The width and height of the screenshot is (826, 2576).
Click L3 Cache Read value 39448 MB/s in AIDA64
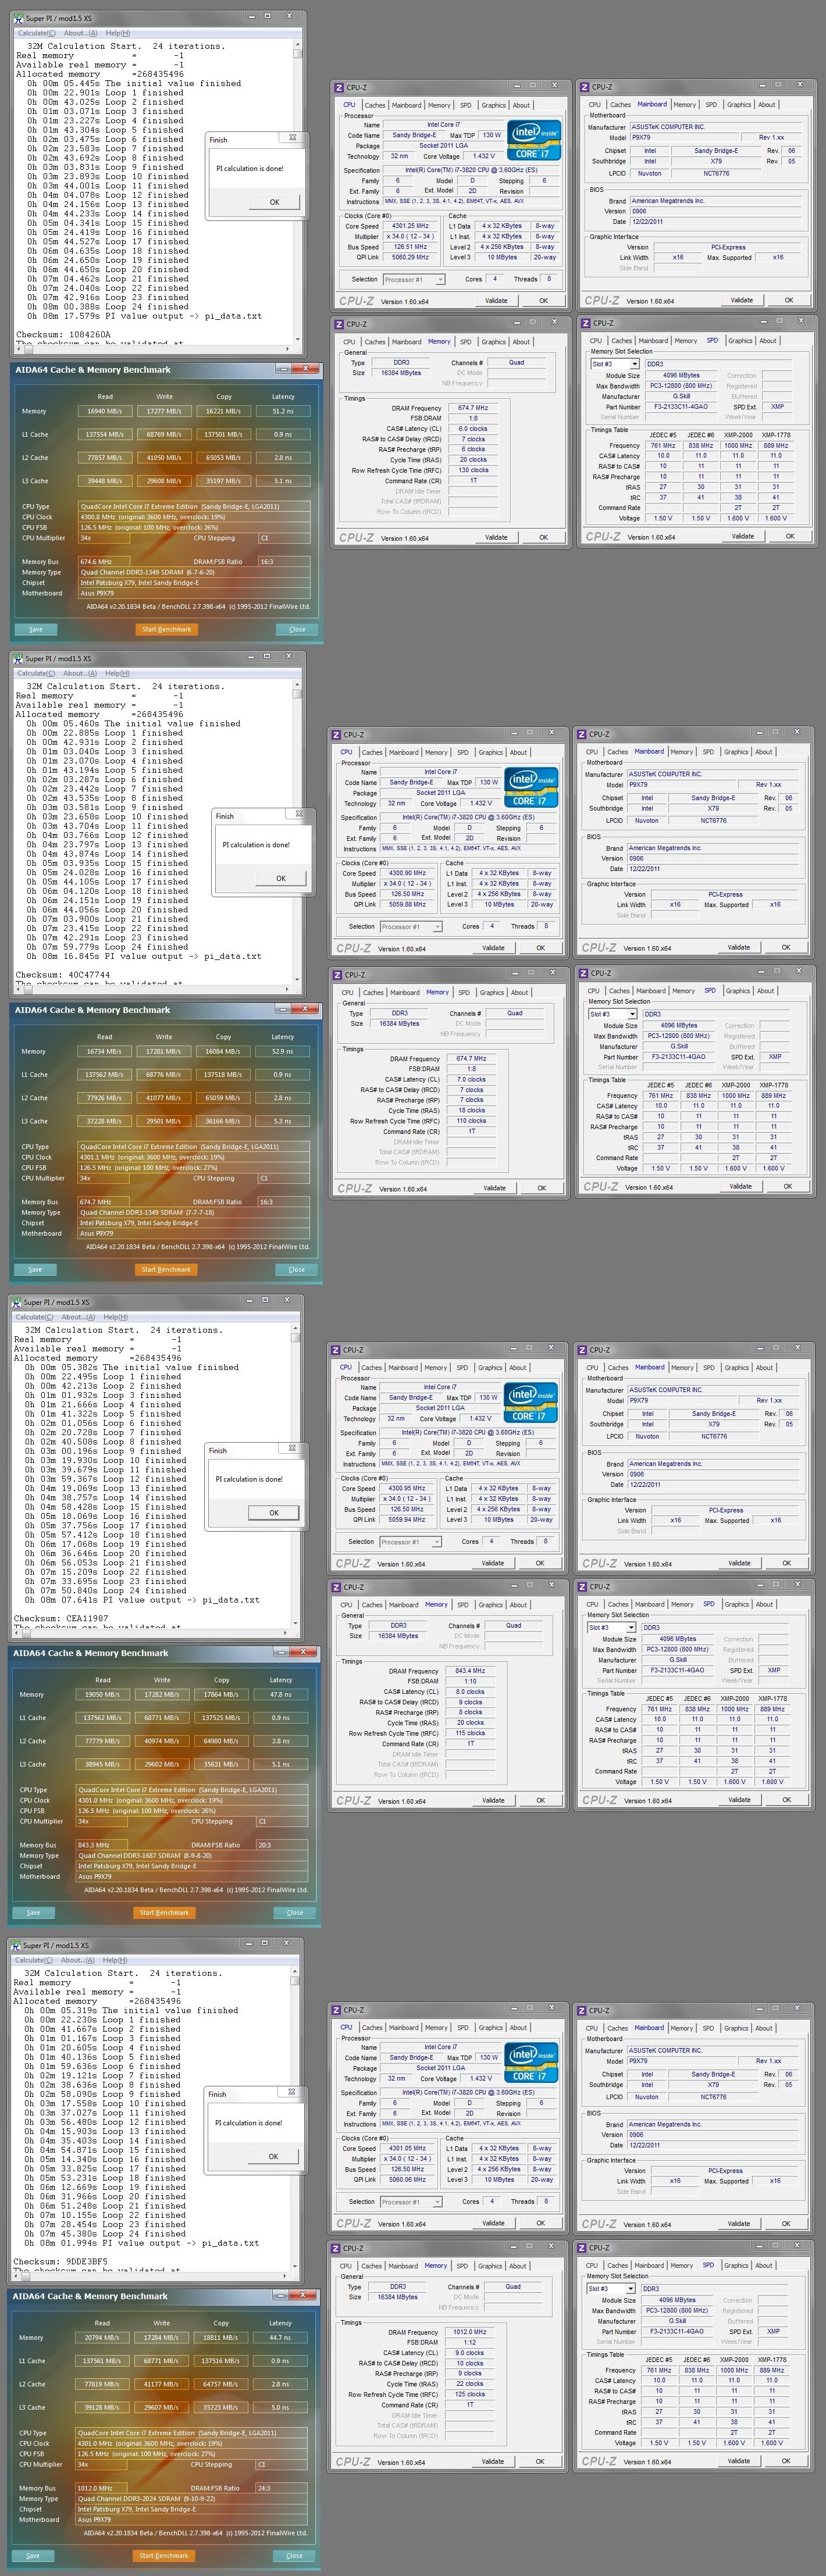tap(105, 480)
